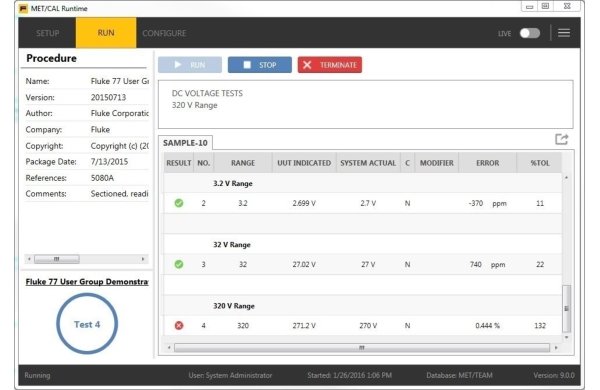This screenshot has height=390, width=600.
Task: Click the 132 %TOL value
Action: (540, 326)
